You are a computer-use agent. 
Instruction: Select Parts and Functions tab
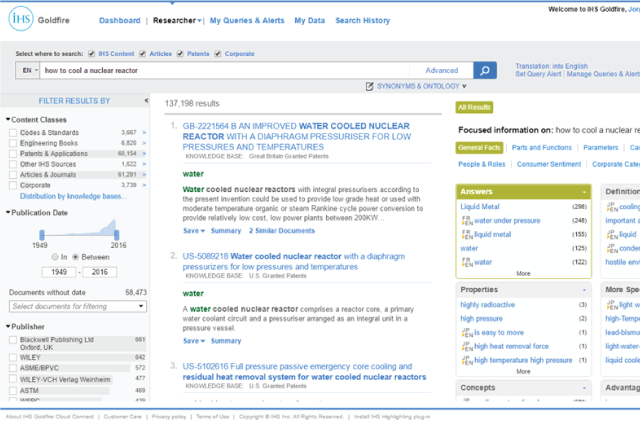pyautogui.click(x=542, y=148)
